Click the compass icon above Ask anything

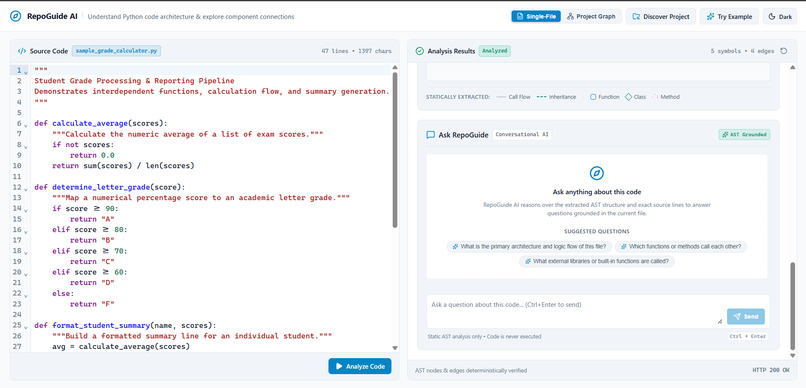point(597,173)
